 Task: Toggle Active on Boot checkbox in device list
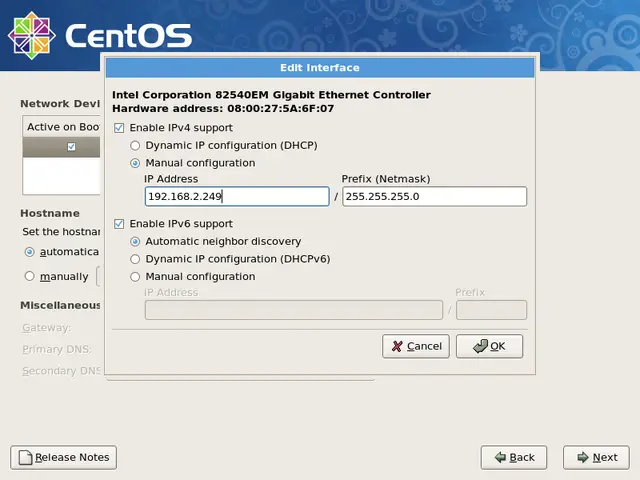[71, 147]
